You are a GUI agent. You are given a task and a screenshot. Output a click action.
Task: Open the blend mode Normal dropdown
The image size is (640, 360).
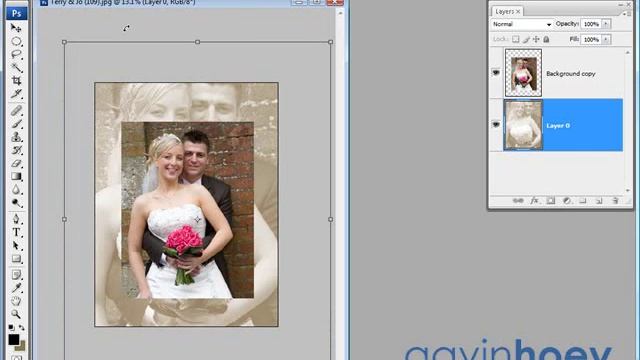(521, 24)
